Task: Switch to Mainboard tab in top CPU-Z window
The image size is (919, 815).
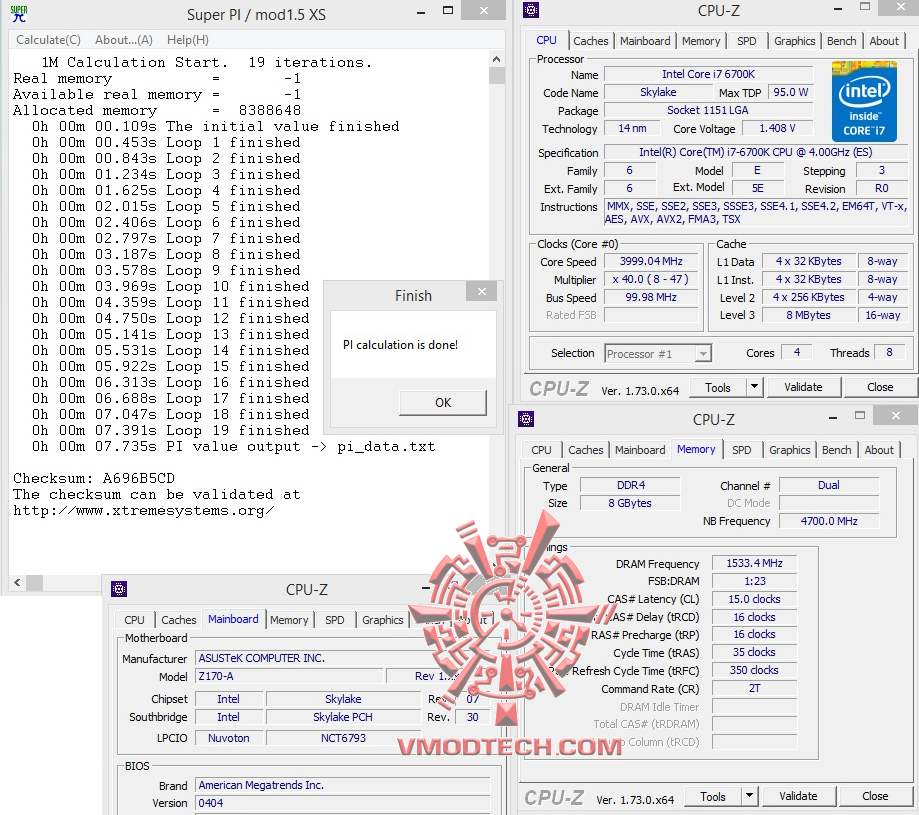Action: click(x=645, y=41)
